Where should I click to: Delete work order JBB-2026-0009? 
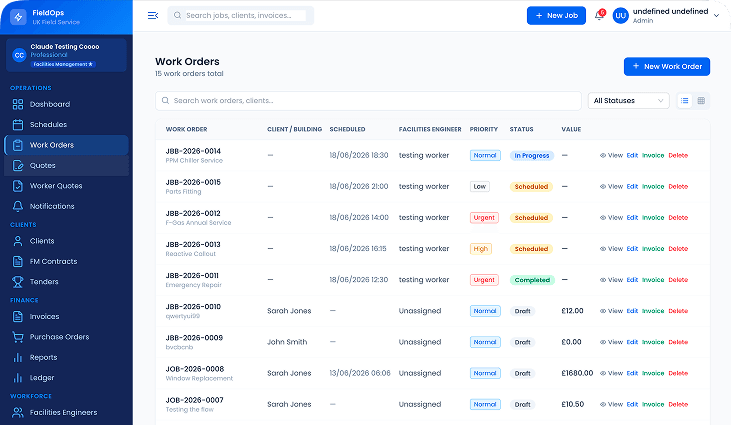coord(678,342)
